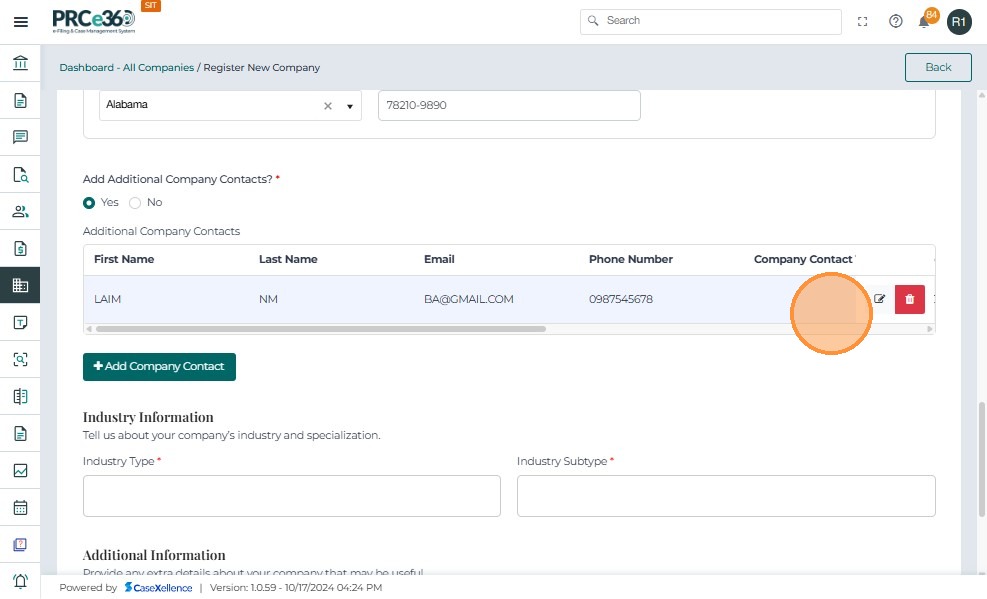The width and height of the screenshot is (987, 599).
Task: Click the Add Company Contact button
Action: [159, 367]
